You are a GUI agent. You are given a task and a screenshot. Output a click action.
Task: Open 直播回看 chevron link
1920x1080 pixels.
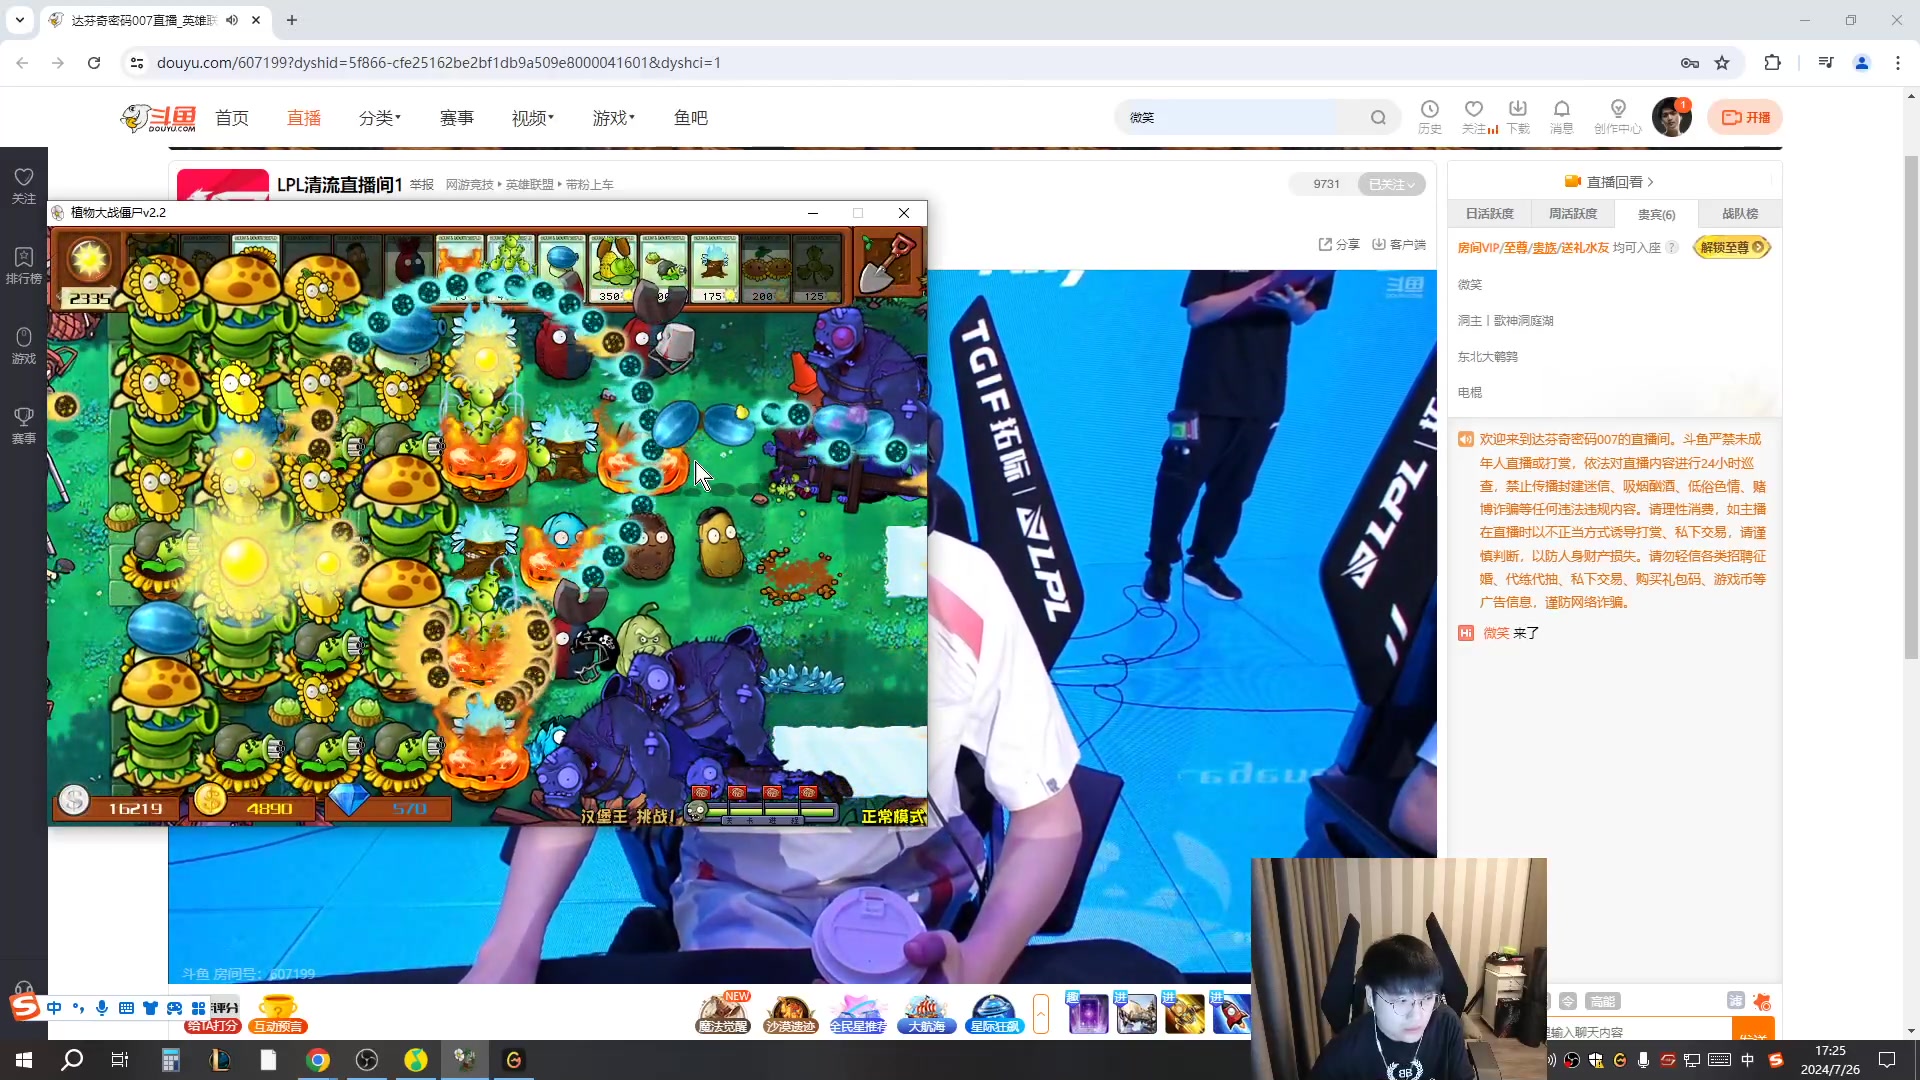click(x=1610, y=182)
